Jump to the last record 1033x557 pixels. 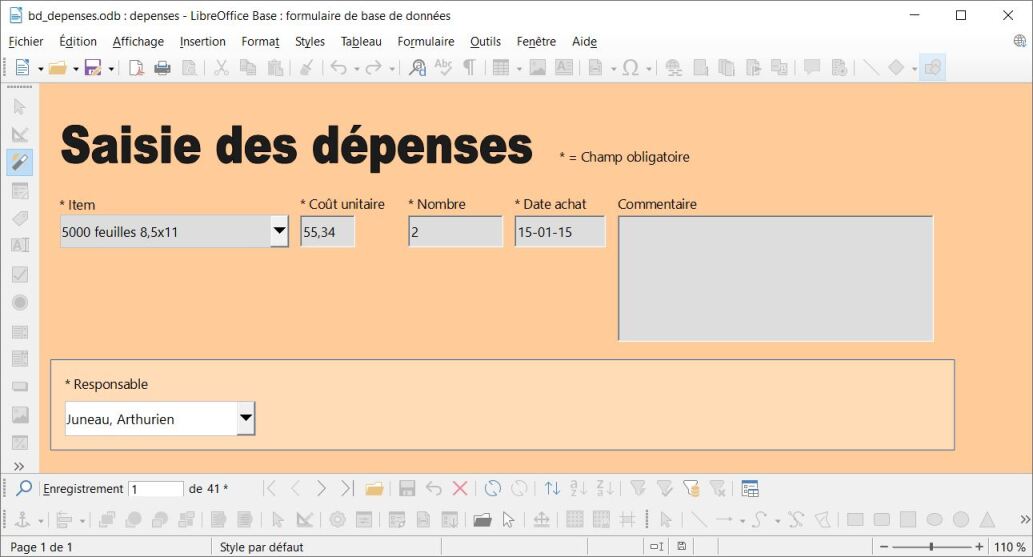click(x=347, y=489)
